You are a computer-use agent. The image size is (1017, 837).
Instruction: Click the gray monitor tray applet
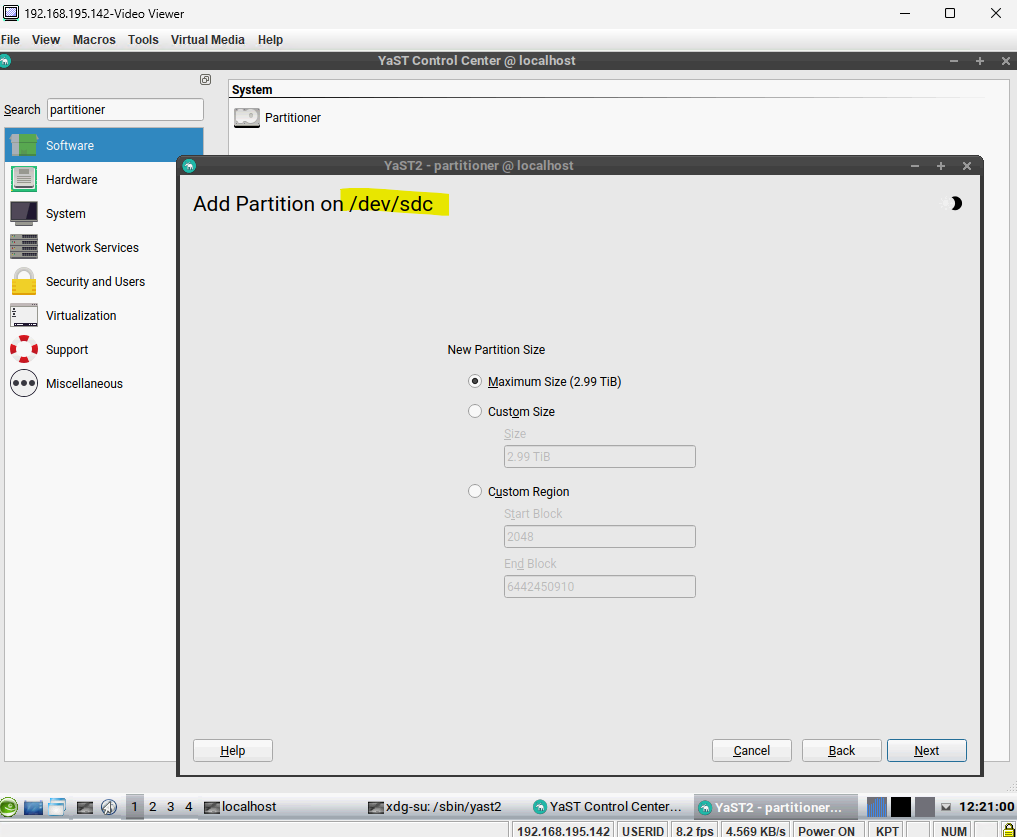tap(925, 807)
